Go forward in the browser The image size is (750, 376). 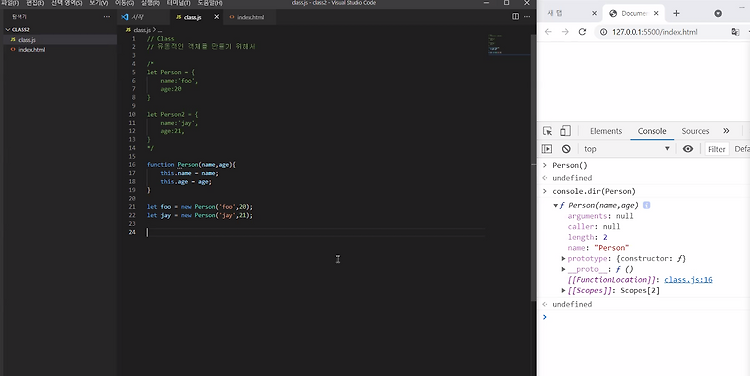coord(565,32)
